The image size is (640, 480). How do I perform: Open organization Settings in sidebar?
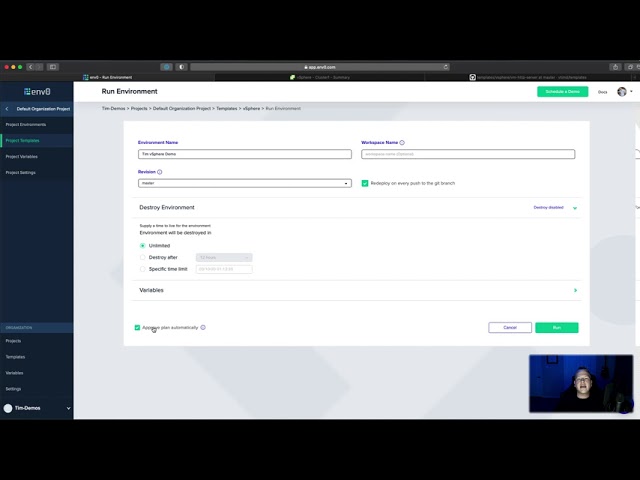[x=13, y=389]
